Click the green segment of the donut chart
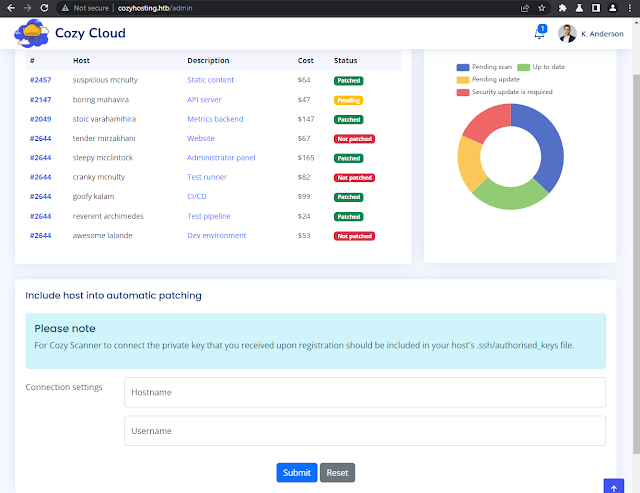 [511, 198]
